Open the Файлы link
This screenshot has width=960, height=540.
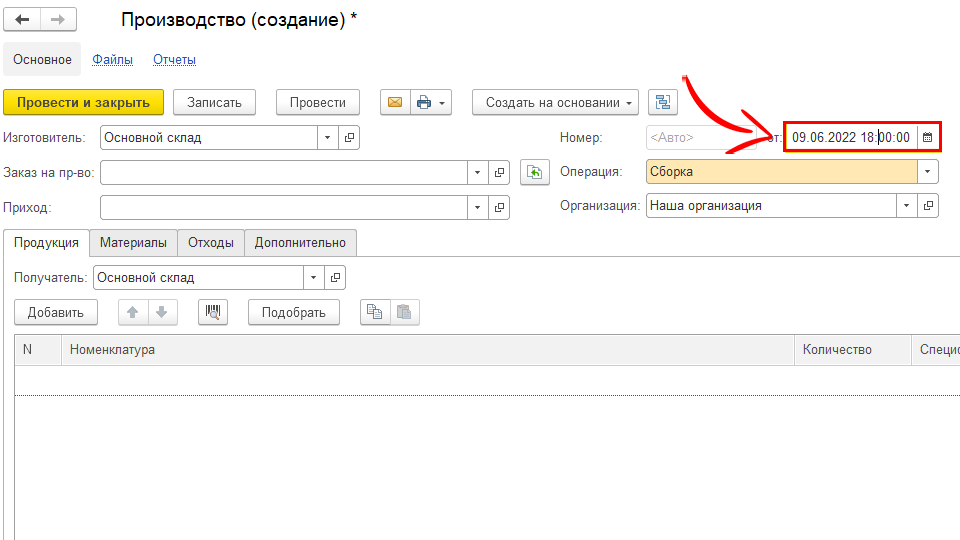(112, 60)
